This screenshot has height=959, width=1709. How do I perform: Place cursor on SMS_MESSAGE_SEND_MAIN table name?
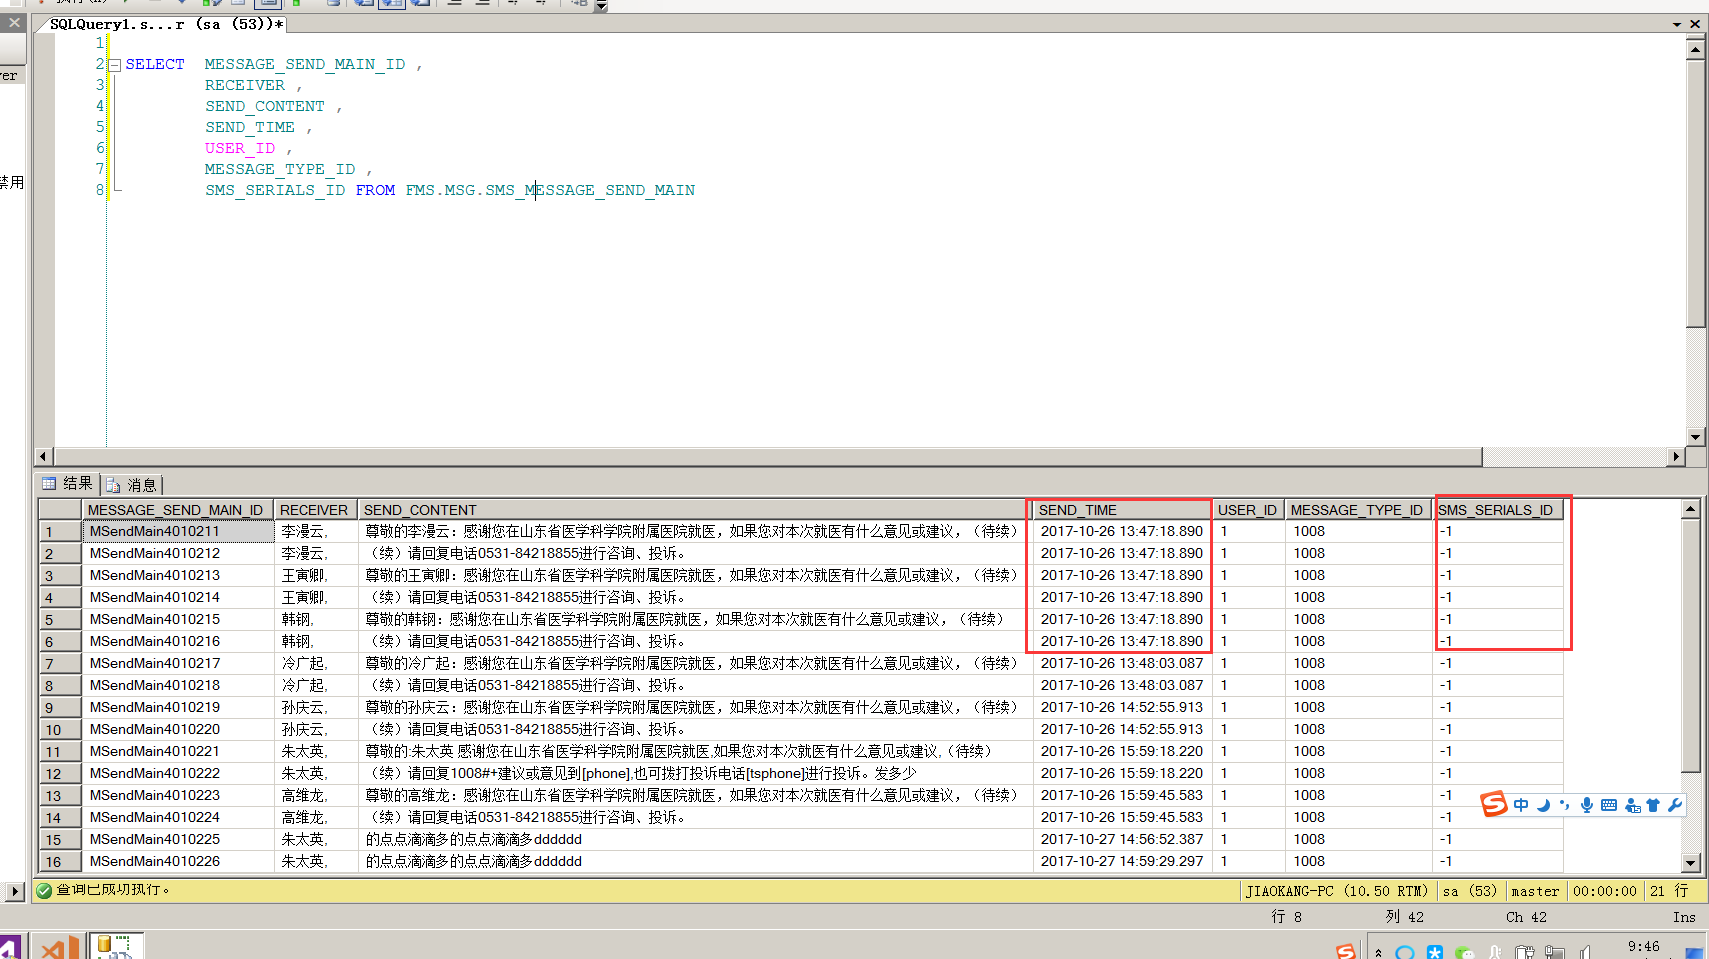[x=590, y=190]
